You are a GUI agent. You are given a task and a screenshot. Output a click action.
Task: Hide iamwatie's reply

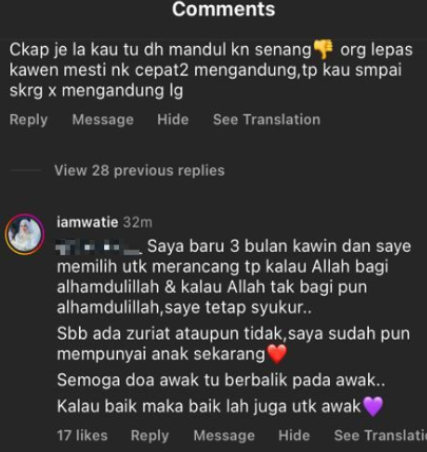294,435
